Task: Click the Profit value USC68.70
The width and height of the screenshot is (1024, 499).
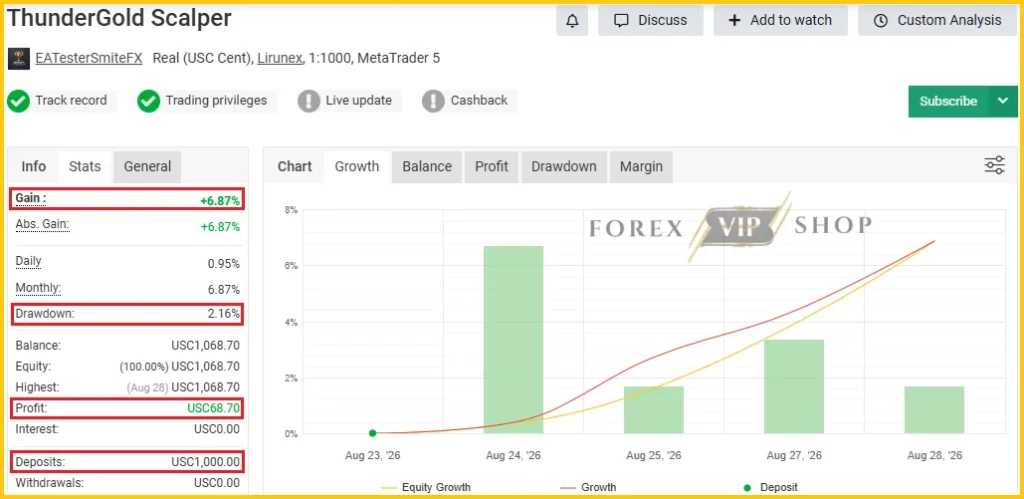Action: [215, 409]
